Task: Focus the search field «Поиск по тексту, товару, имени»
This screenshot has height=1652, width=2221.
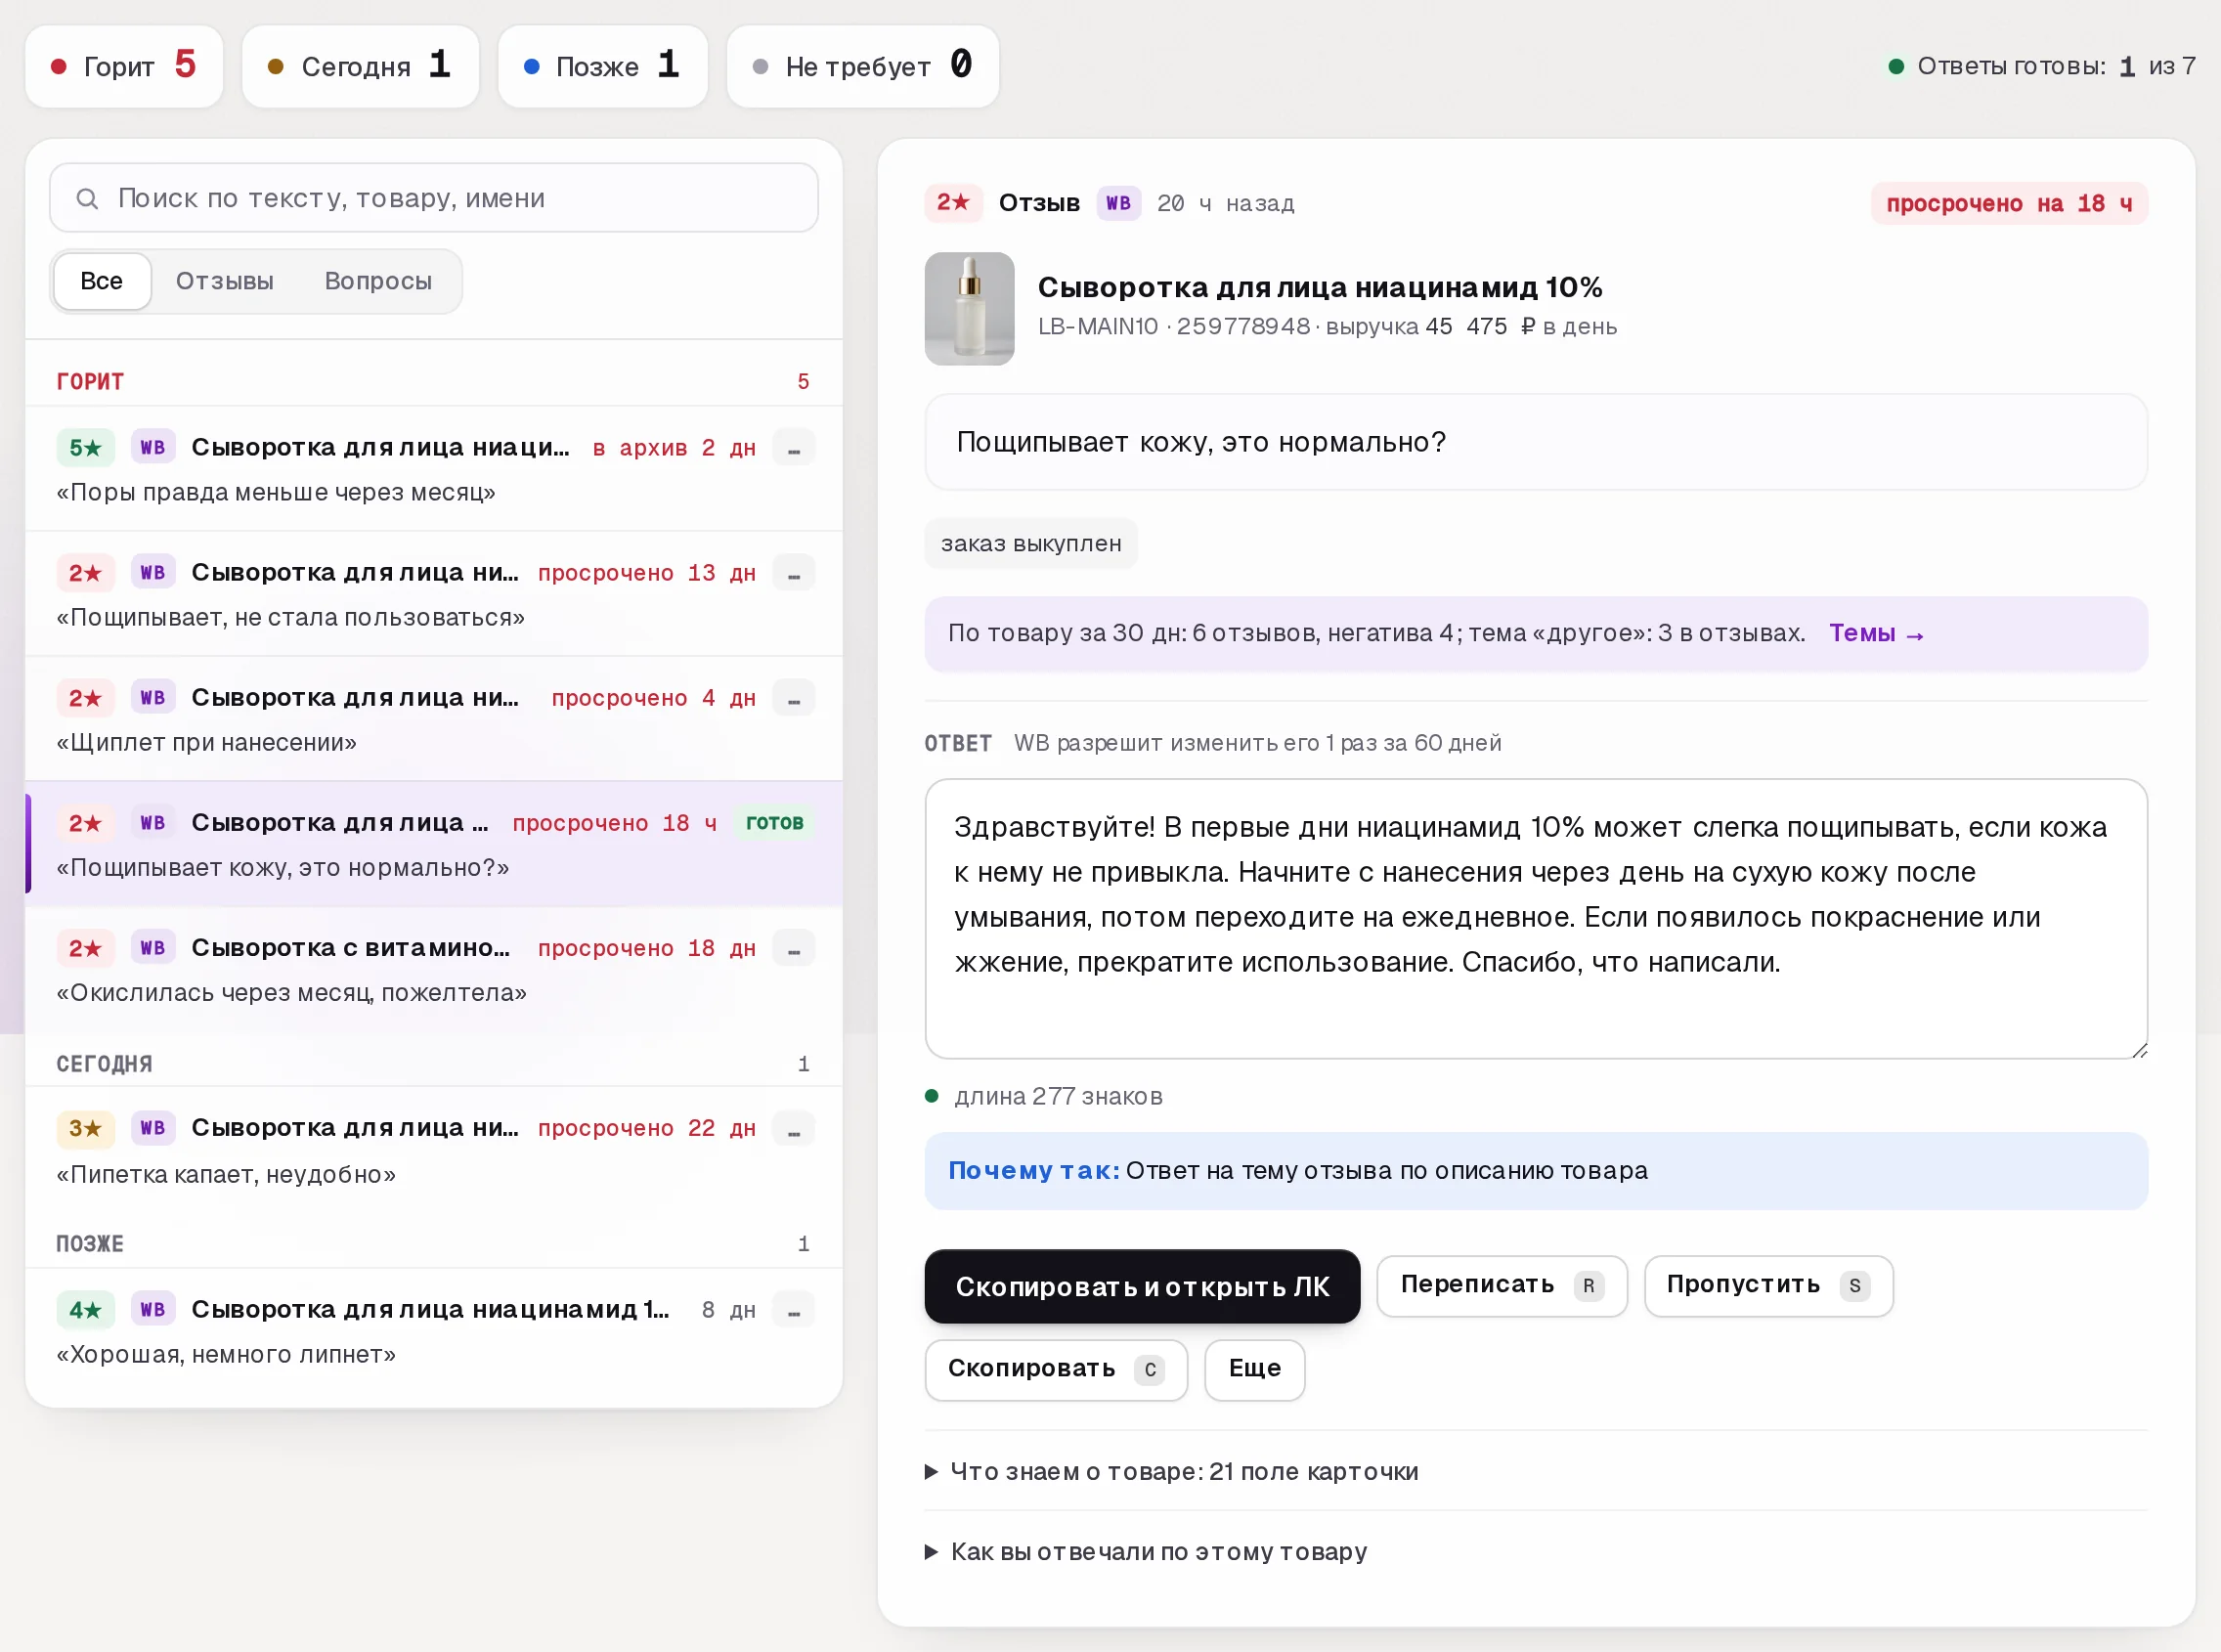Action: (434, 198)
